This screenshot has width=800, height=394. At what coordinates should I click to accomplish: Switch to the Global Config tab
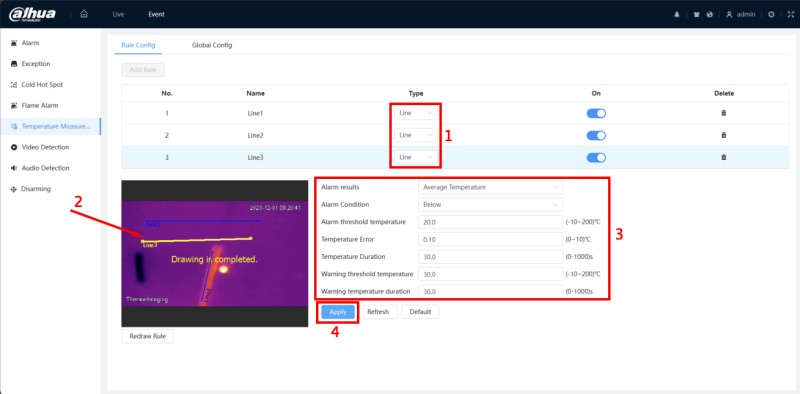point(212,45)
